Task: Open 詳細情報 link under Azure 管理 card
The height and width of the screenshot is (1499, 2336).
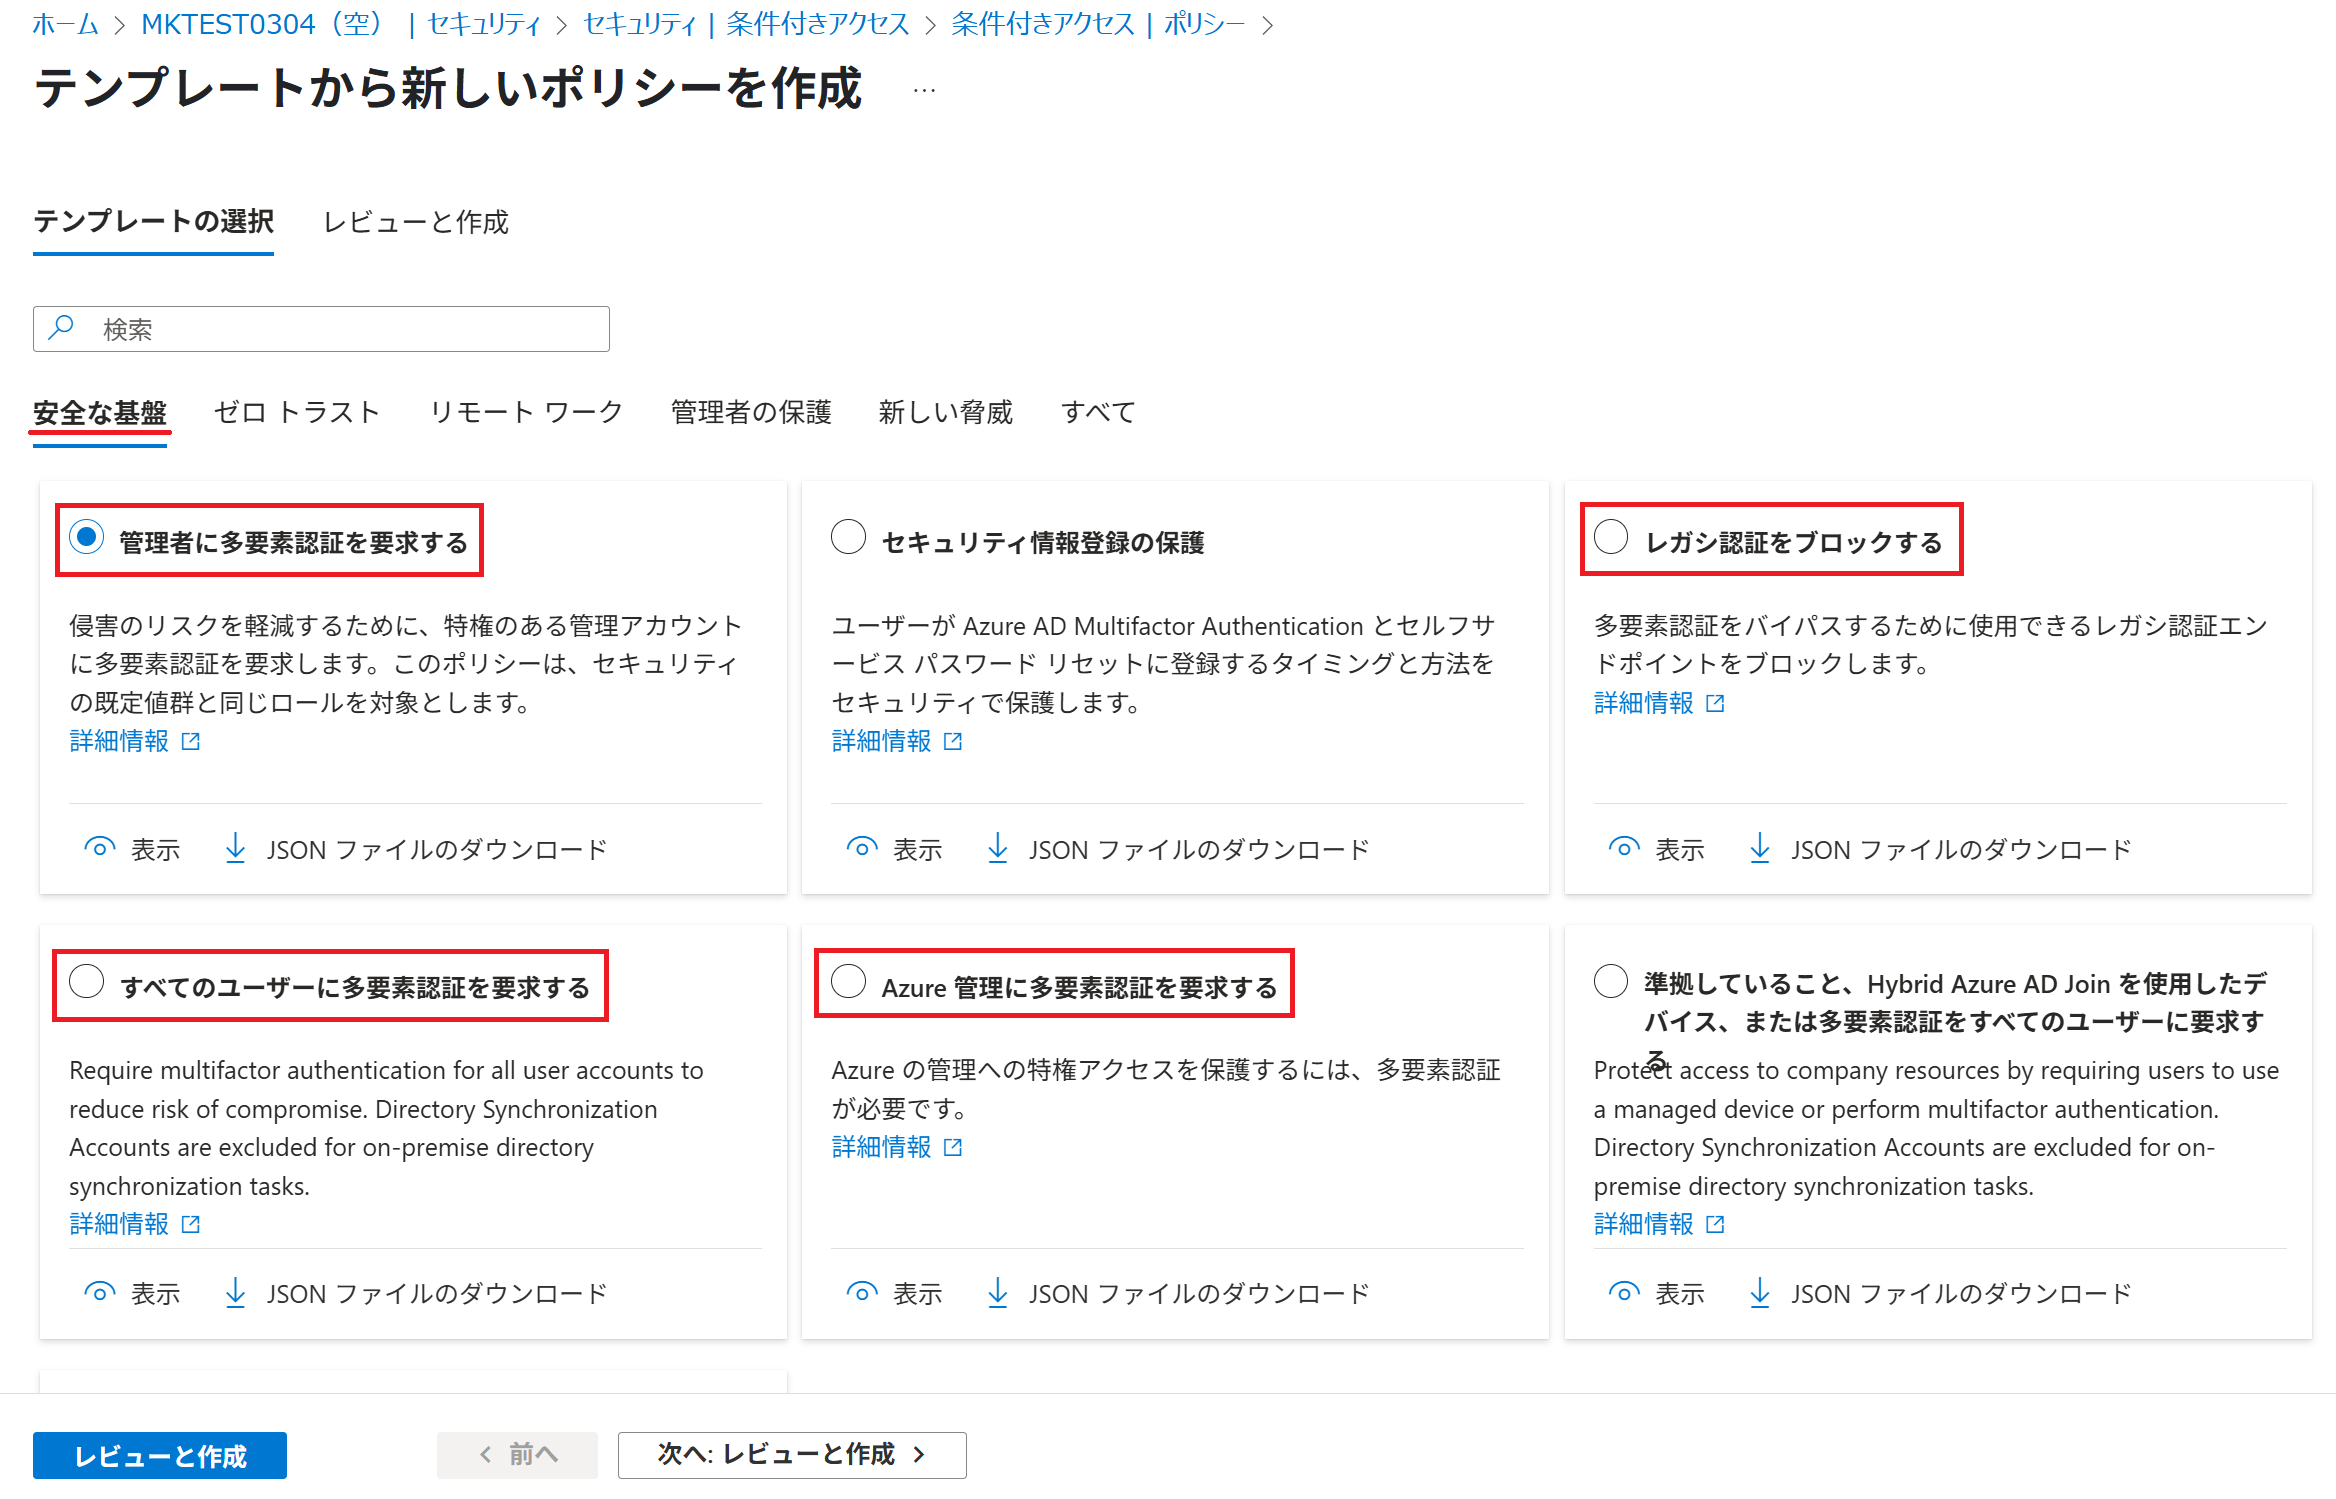Action: (881, 1147)
